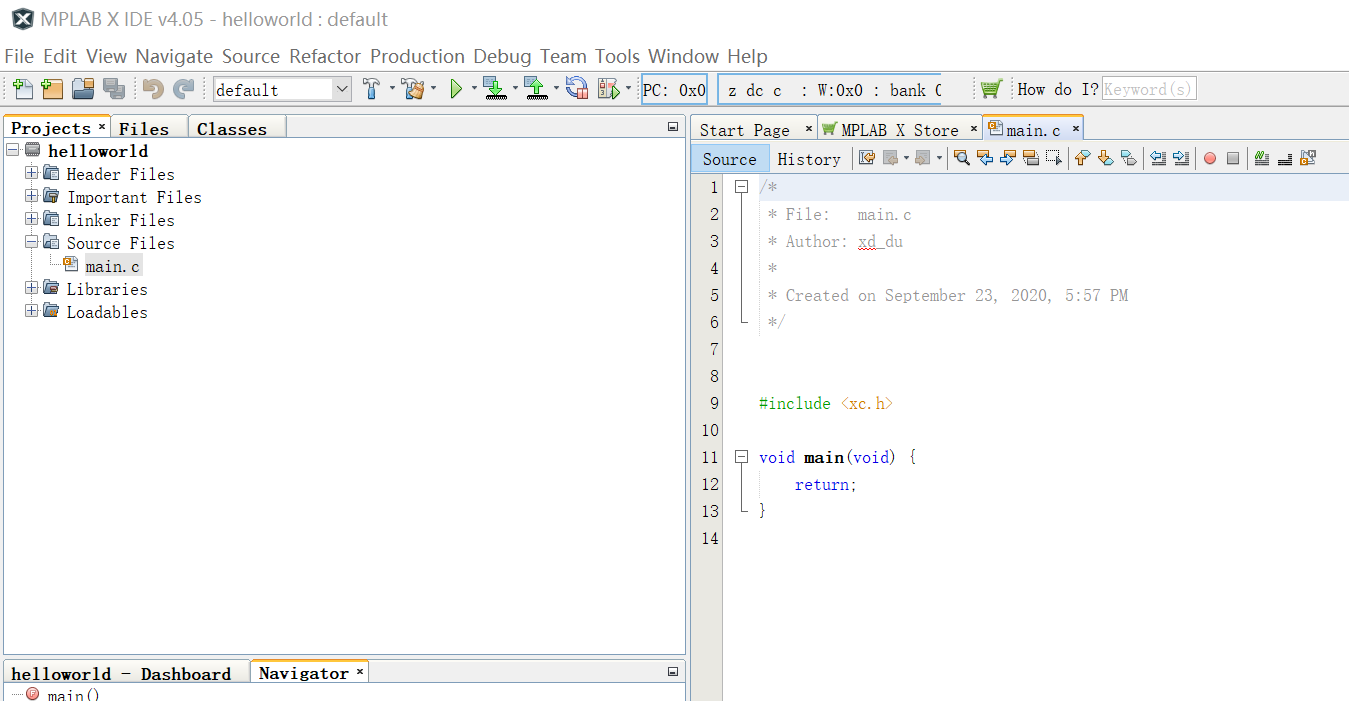Toggle Bookmark icon in editor toolbar

point(1128,158)
